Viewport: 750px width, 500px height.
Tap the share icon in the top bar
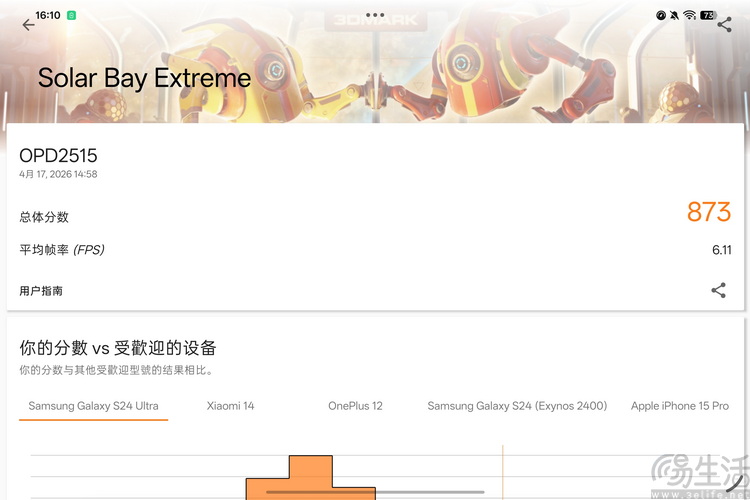tap(724, 25)
